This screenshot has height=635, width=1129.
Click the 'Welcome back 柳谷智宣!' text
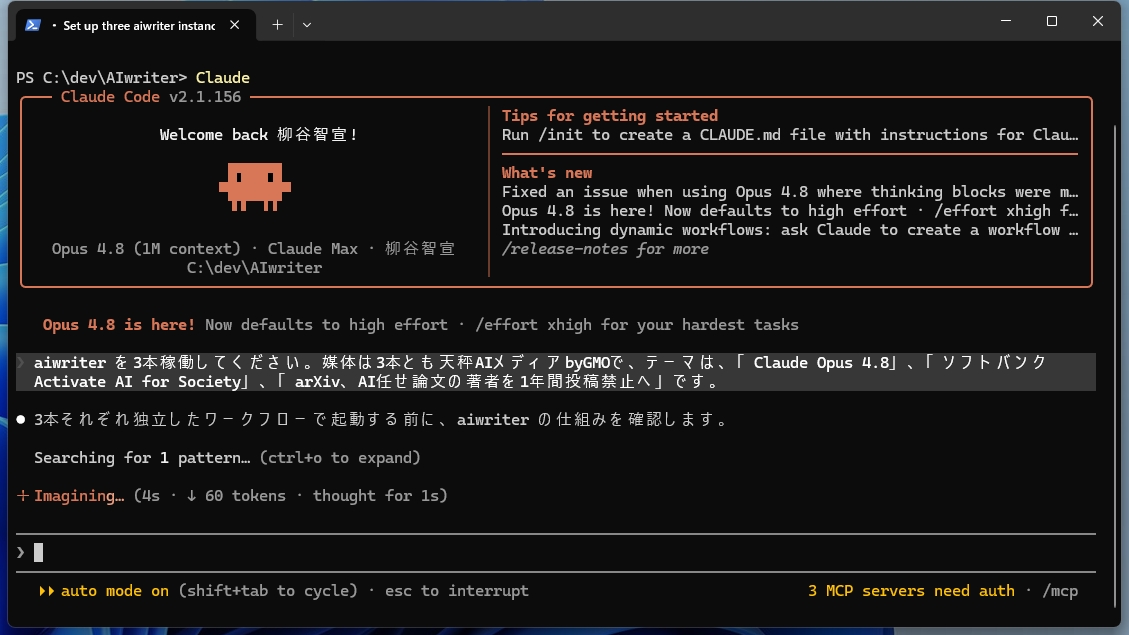pyautogui.click(x=258, y=135)
